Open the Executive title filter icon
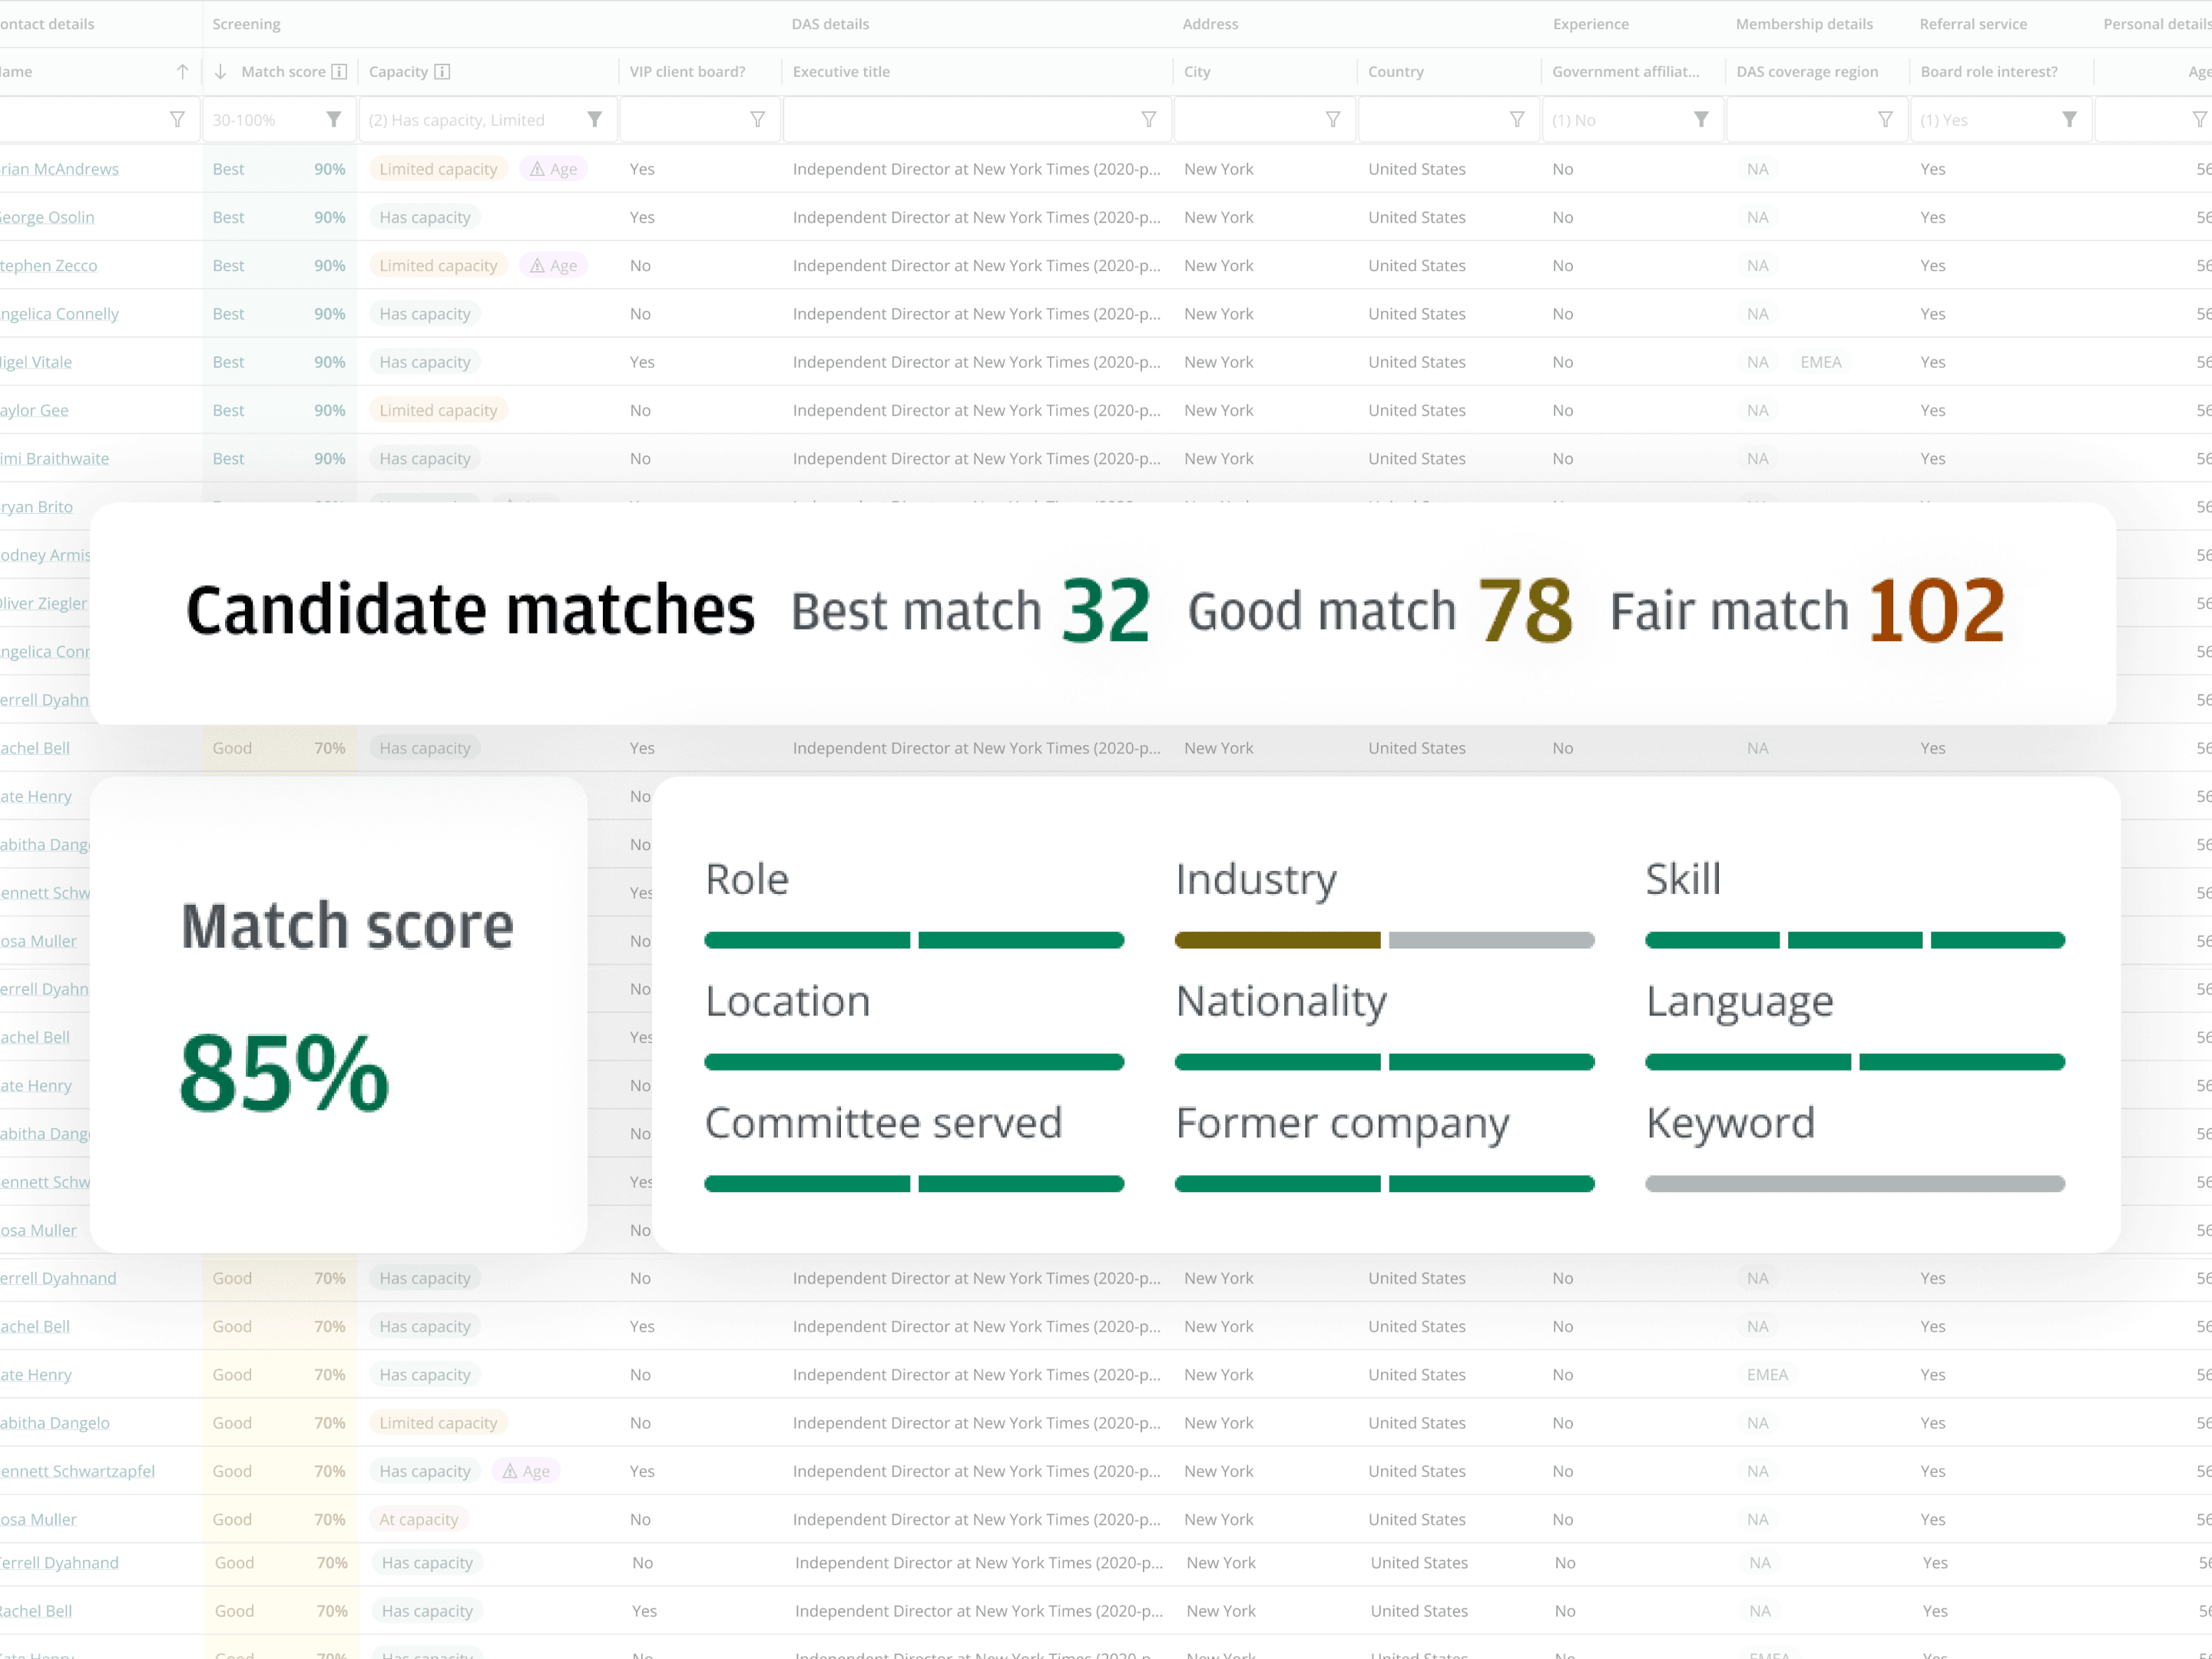The height and width of the screenshot is (1659, 2212). coord(1148,120)
